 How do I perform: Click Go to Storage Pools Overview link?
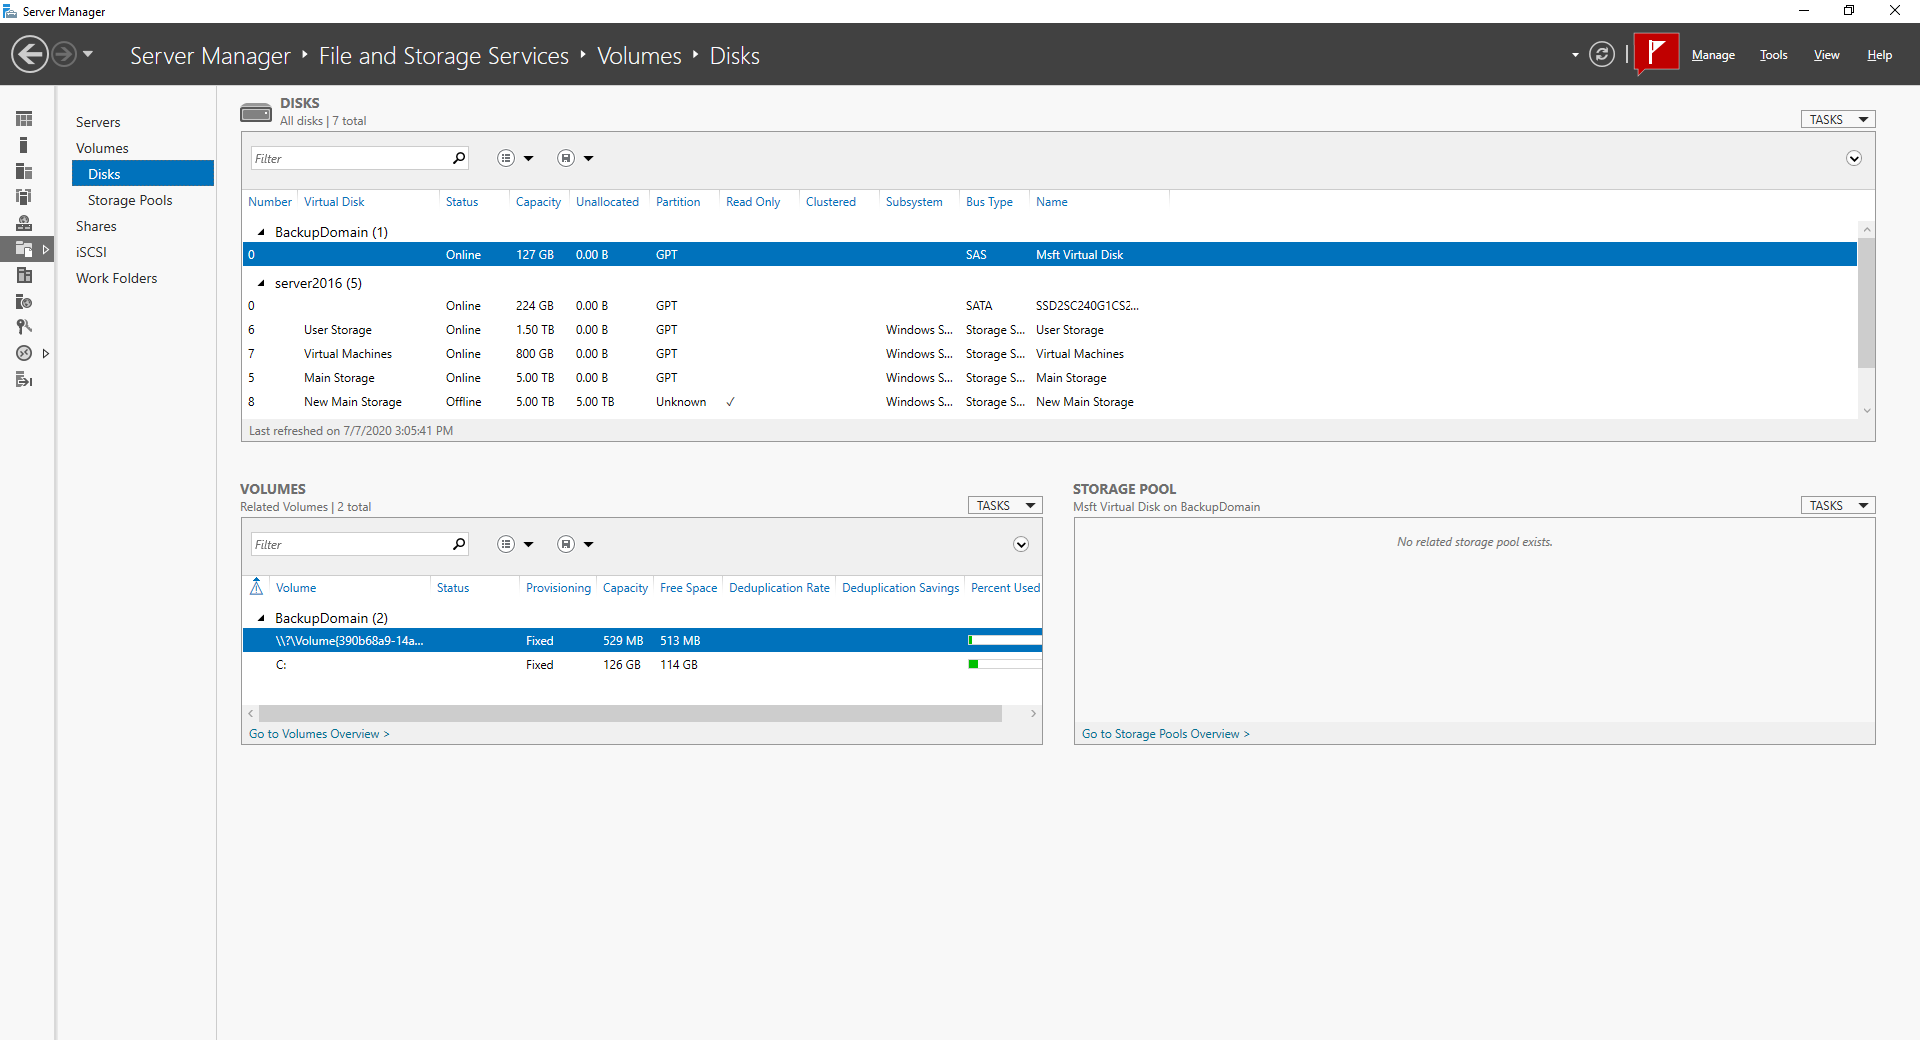point(1166,734)
